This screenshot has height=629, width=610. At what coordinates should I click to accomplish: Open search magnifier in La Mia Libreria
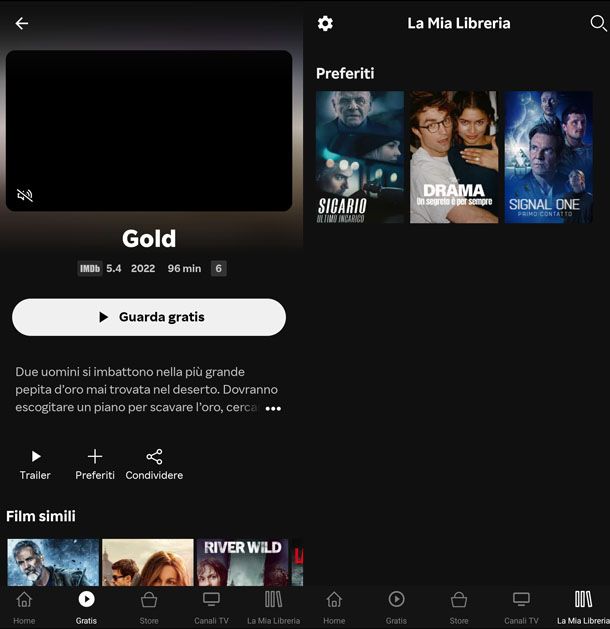coord(598,23)
